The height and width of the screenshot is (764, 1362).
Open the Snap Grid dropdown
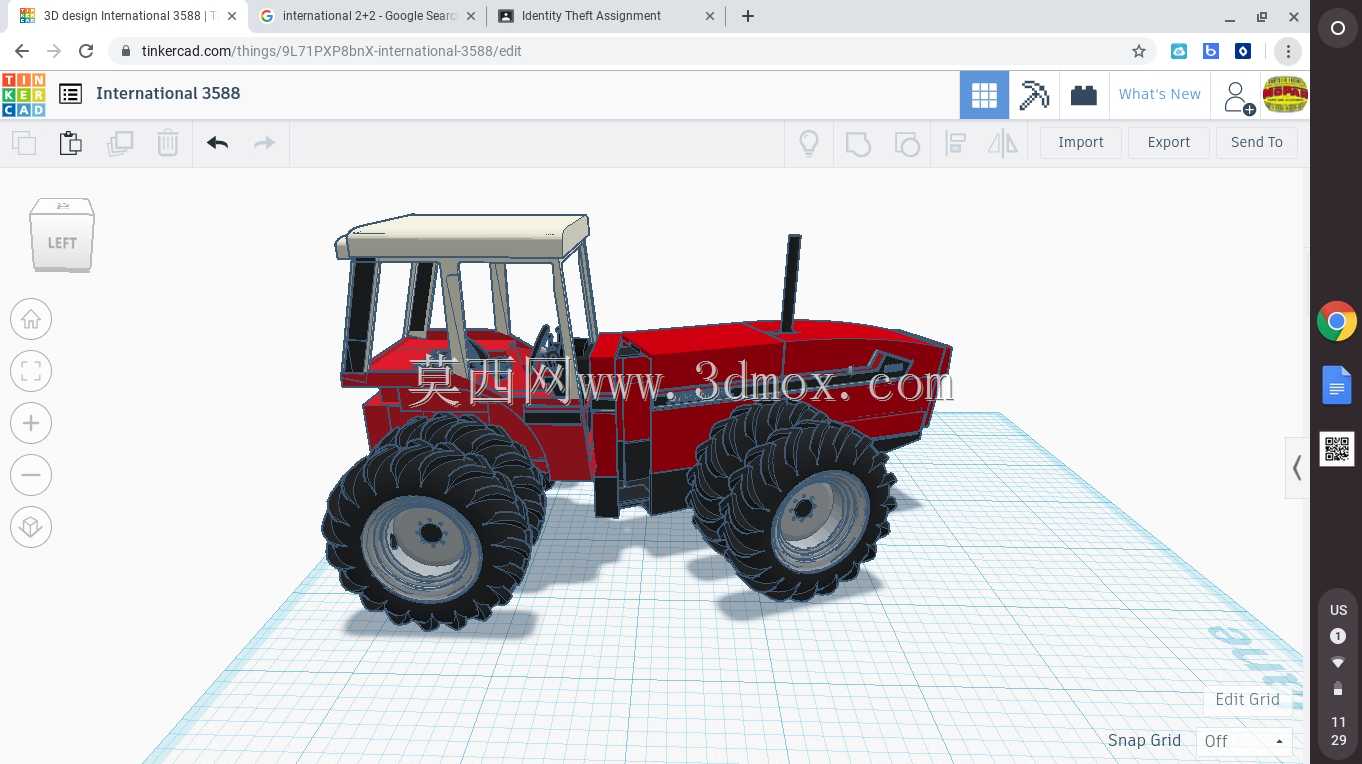click(1244, 741)
